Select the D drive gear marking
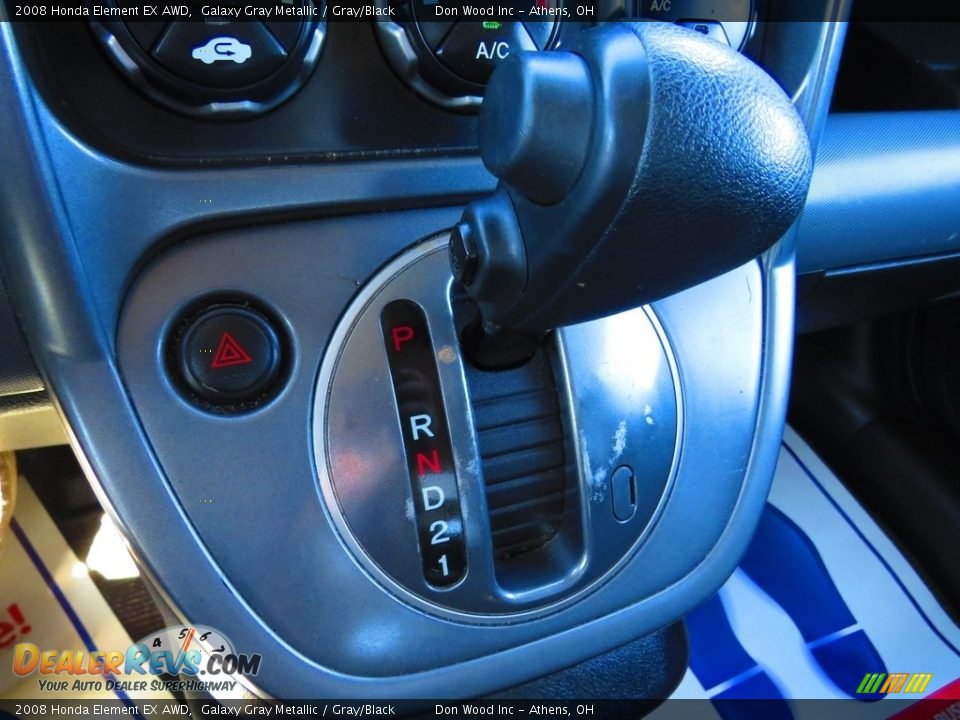 [x=432, y=497]
